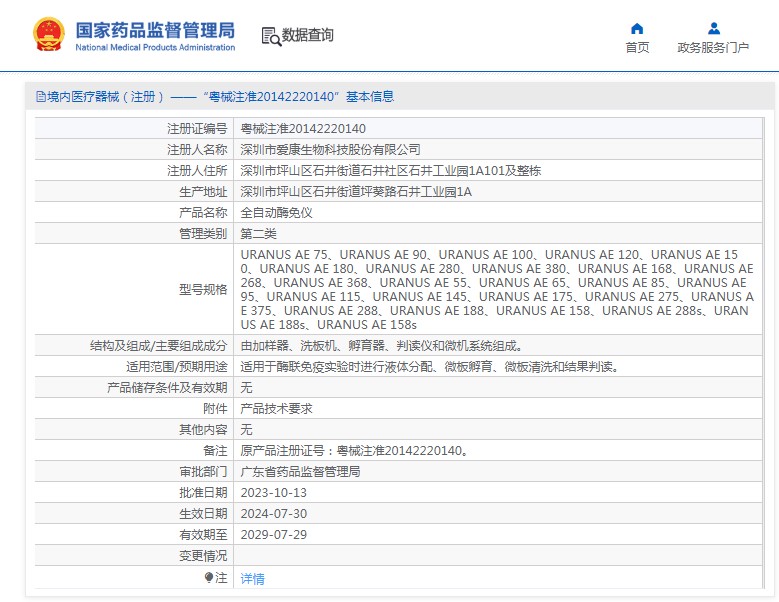779x602 pixels.
Task: Click the 型号规格 URANUS AE models cell
Action: [x=497, y=290]
